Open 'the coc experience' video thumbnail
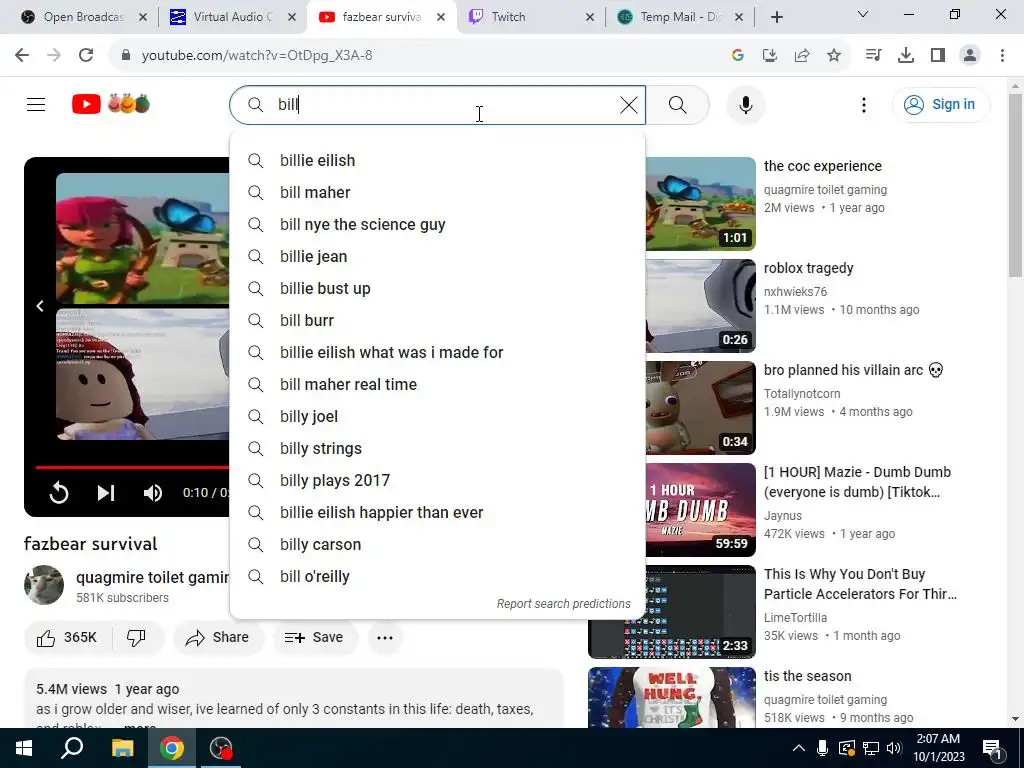Viewport: 1024px width, 768px height. [700, 204]
